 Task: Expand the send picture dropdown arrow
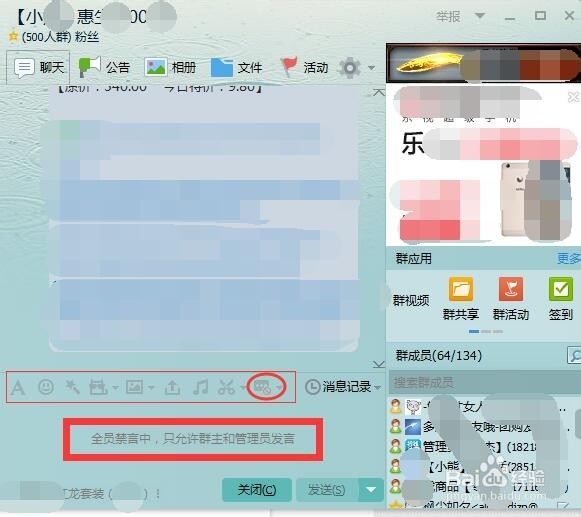pos(151,388)
